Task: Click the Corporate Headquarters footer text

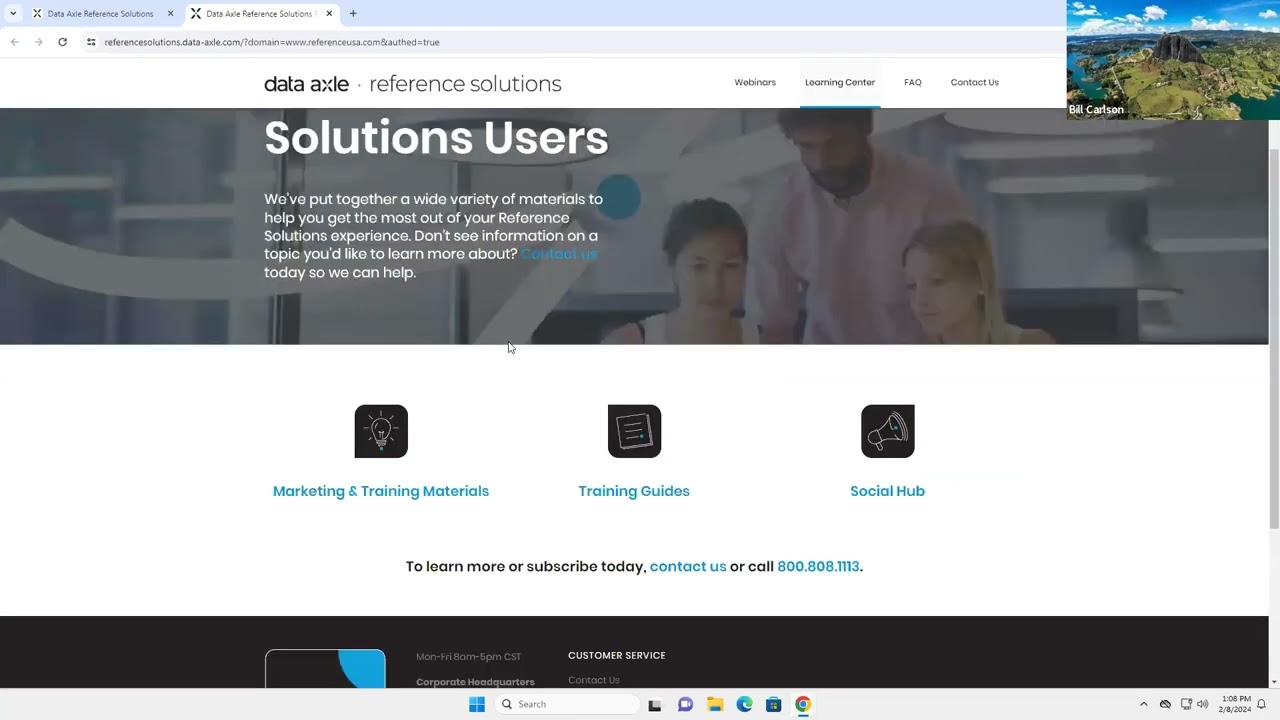Action: click(x=475, y=682)
